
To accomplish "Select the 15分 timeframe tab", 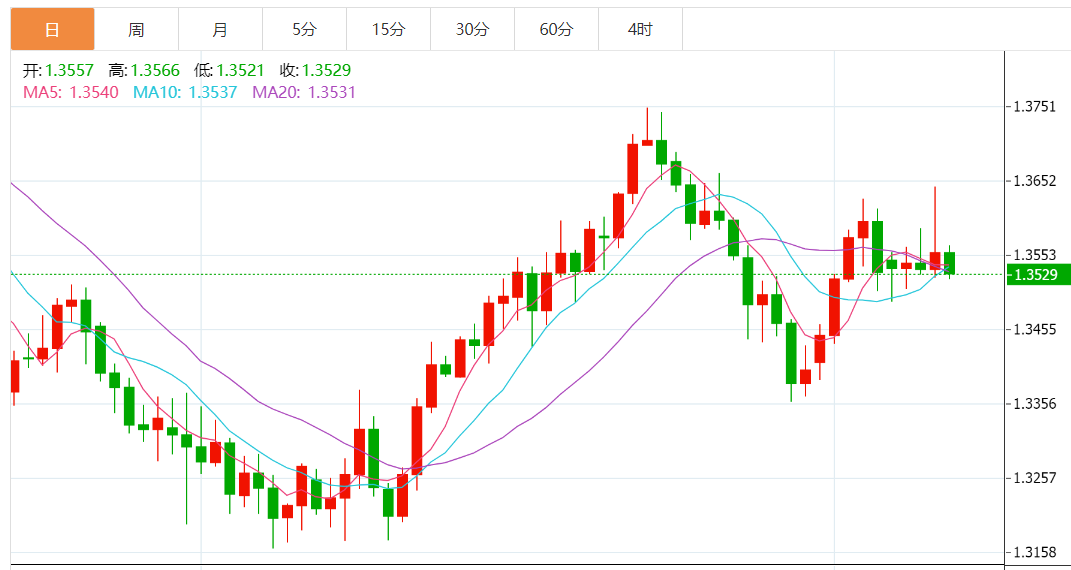I will [388, 30].
